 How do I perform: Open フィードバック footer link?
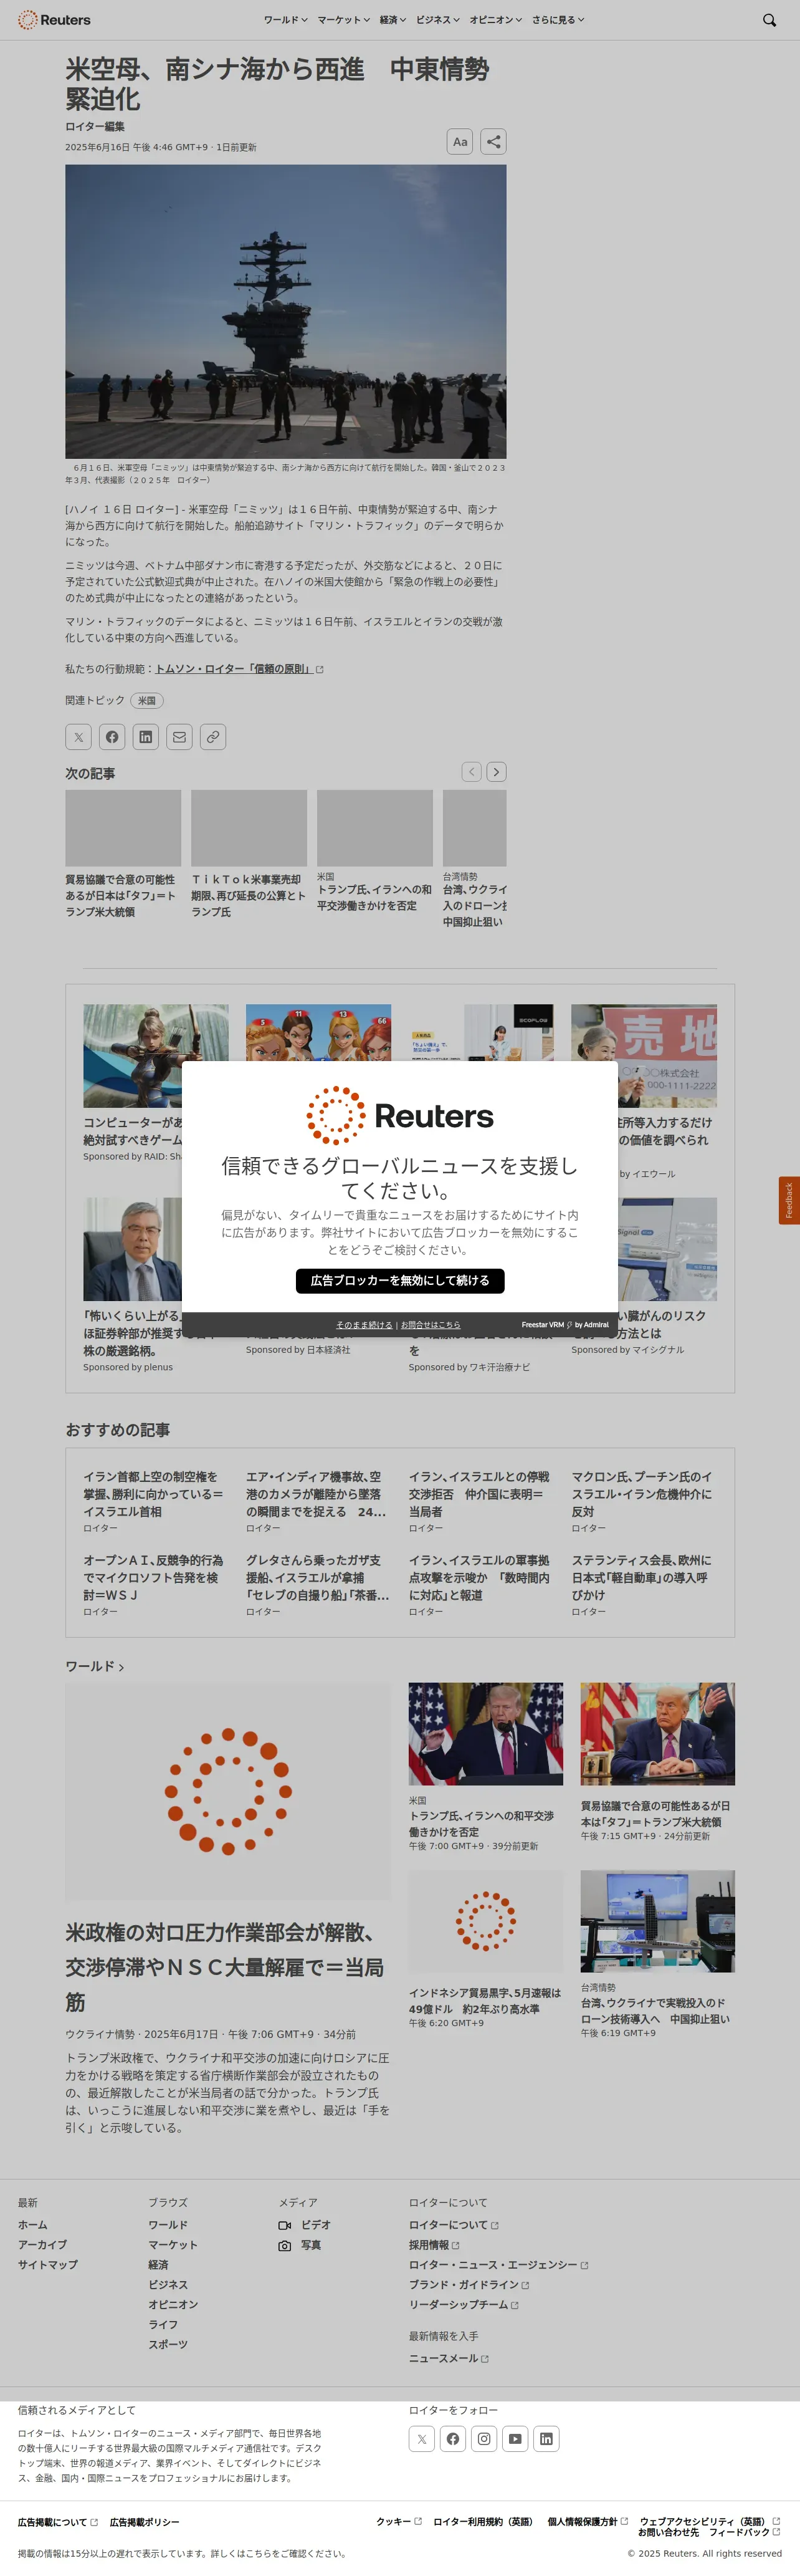click(x=745, y=2532)
